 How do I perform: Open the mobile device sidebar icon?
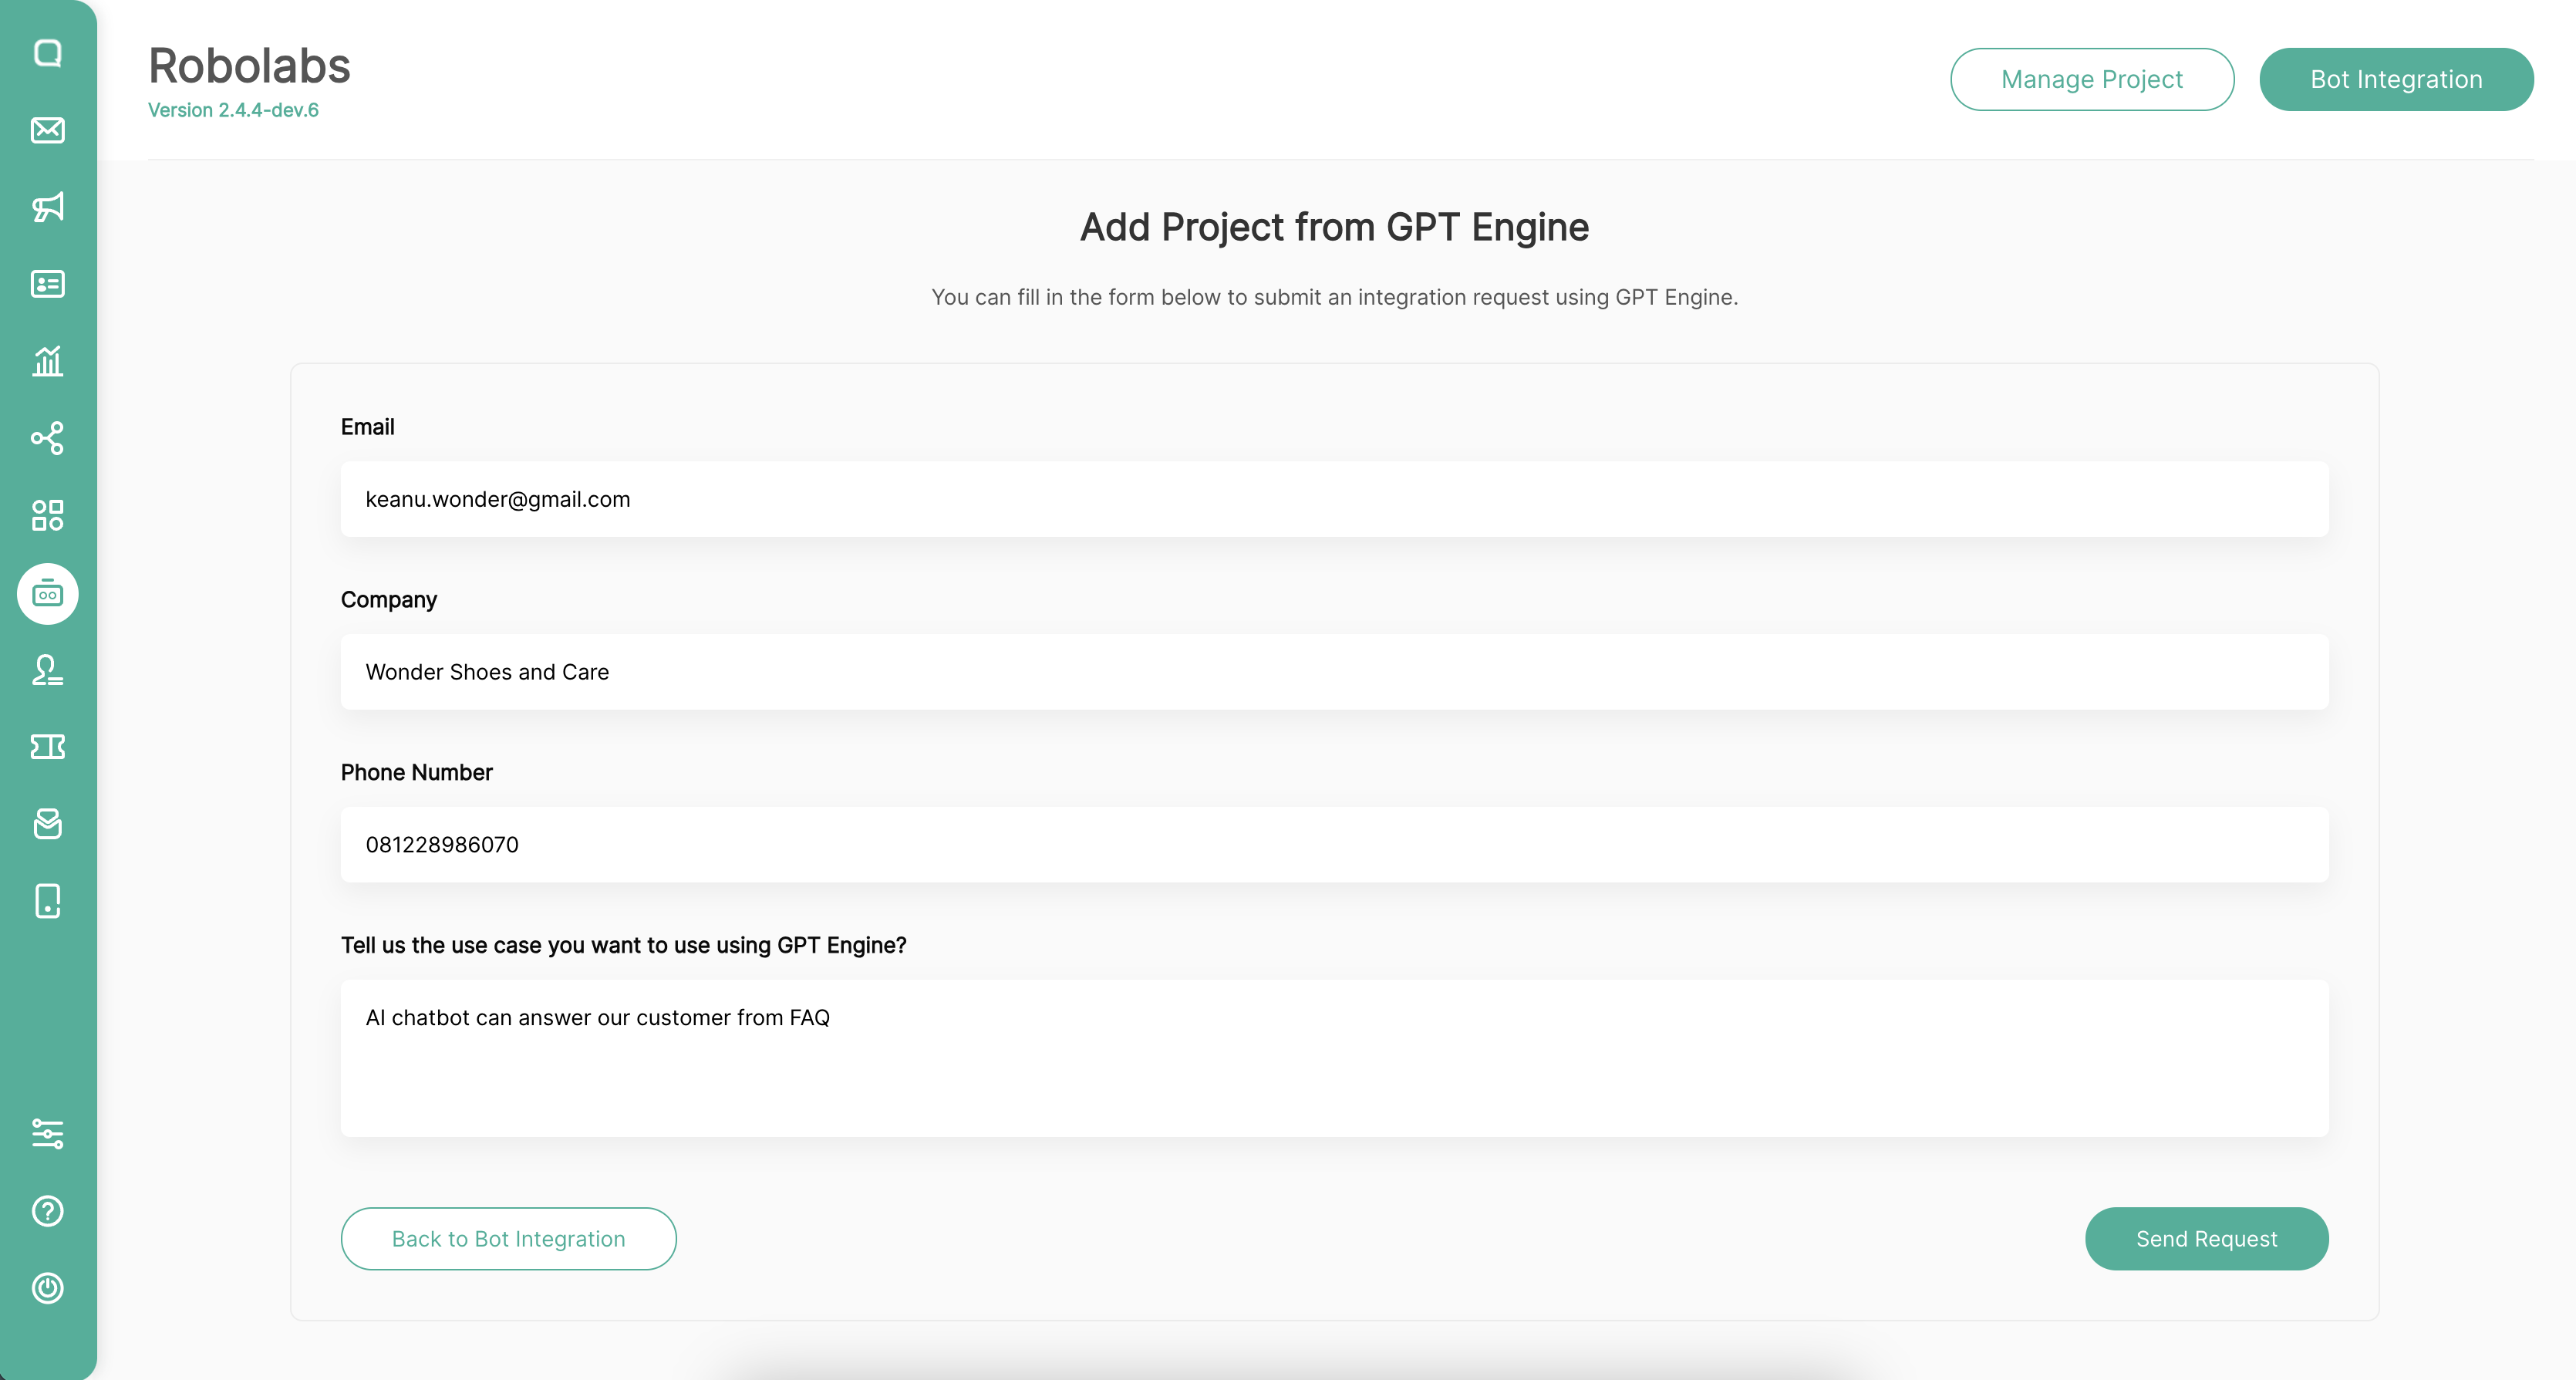[x=47, y=901]
